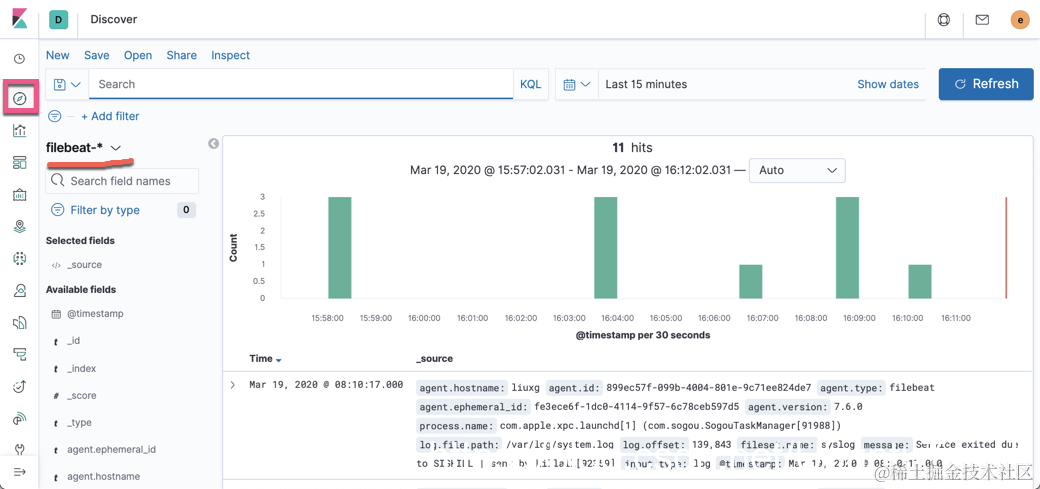The image size is (1040, 489).
Task: Click Save in top menu
Action: pos(97,55)
